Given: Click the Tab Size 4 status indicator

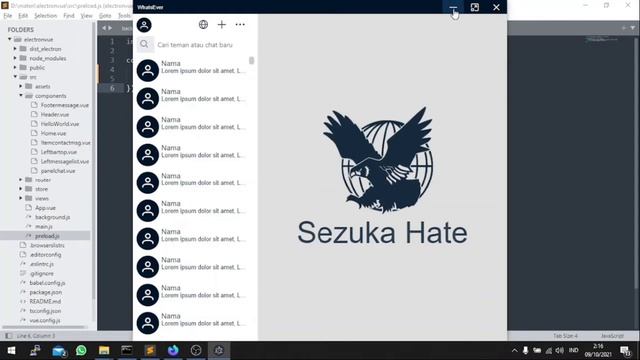Looking at the screenshot, I should pyautogui.click(x=565, y=336).
